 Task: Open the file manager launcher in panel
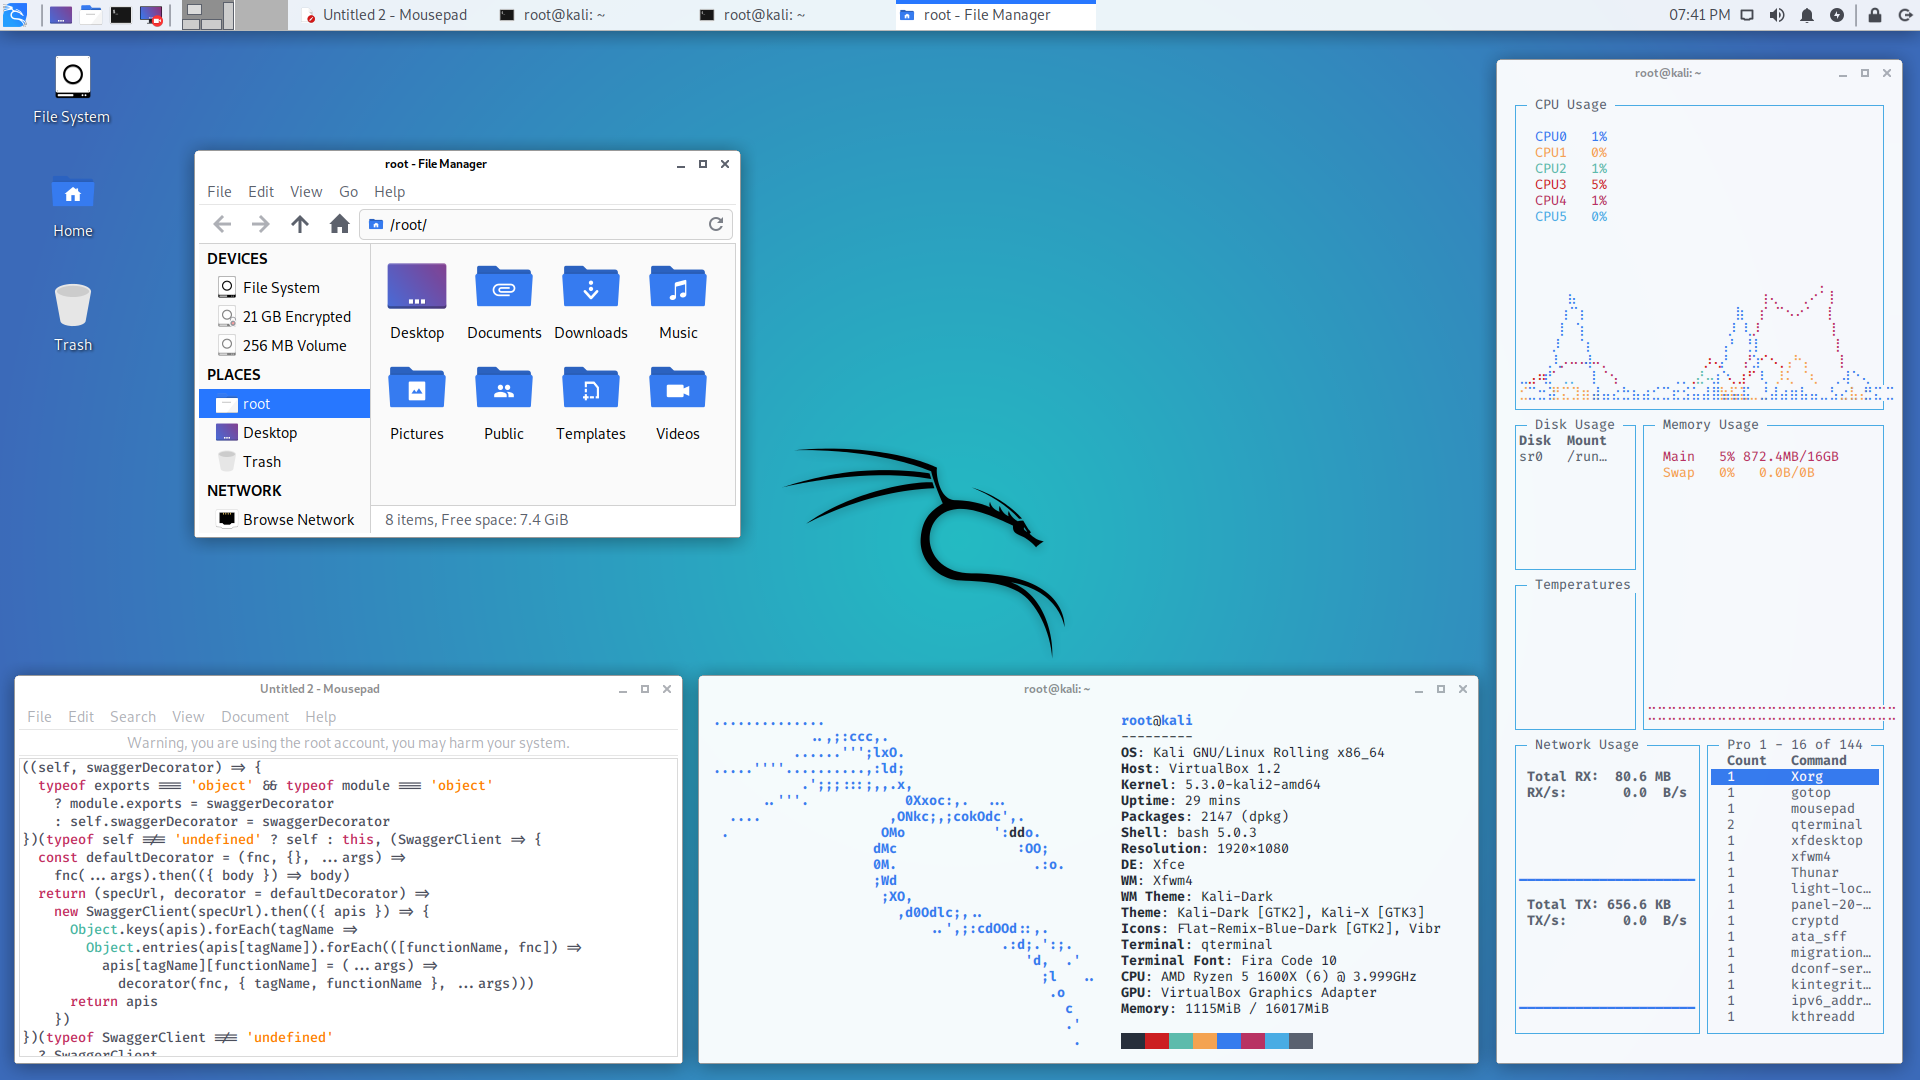[91, 15]
